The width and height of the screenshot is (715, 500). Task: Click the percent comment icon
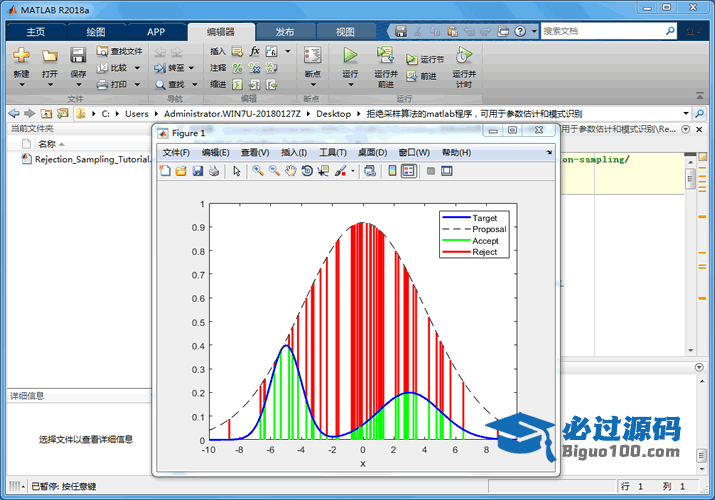[x=238, y=68]
